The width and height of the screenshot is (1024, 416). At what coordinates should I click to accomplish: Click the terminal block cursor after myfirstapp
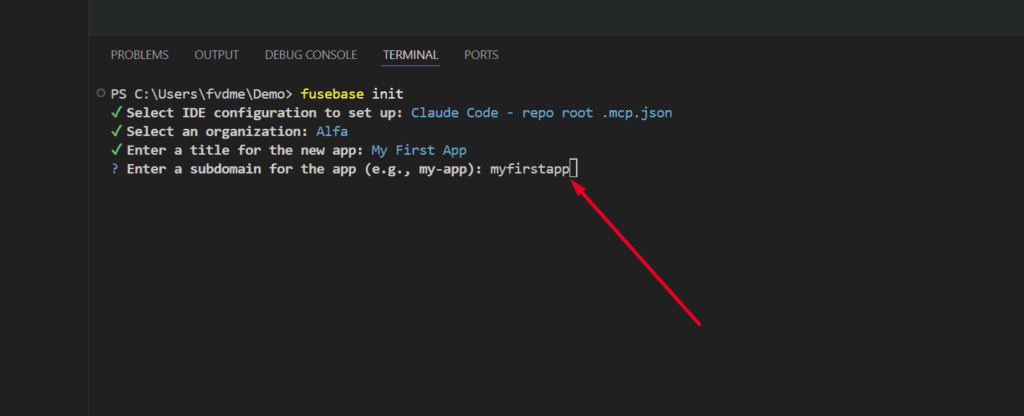pyautogui.click(x=573, y=169)
